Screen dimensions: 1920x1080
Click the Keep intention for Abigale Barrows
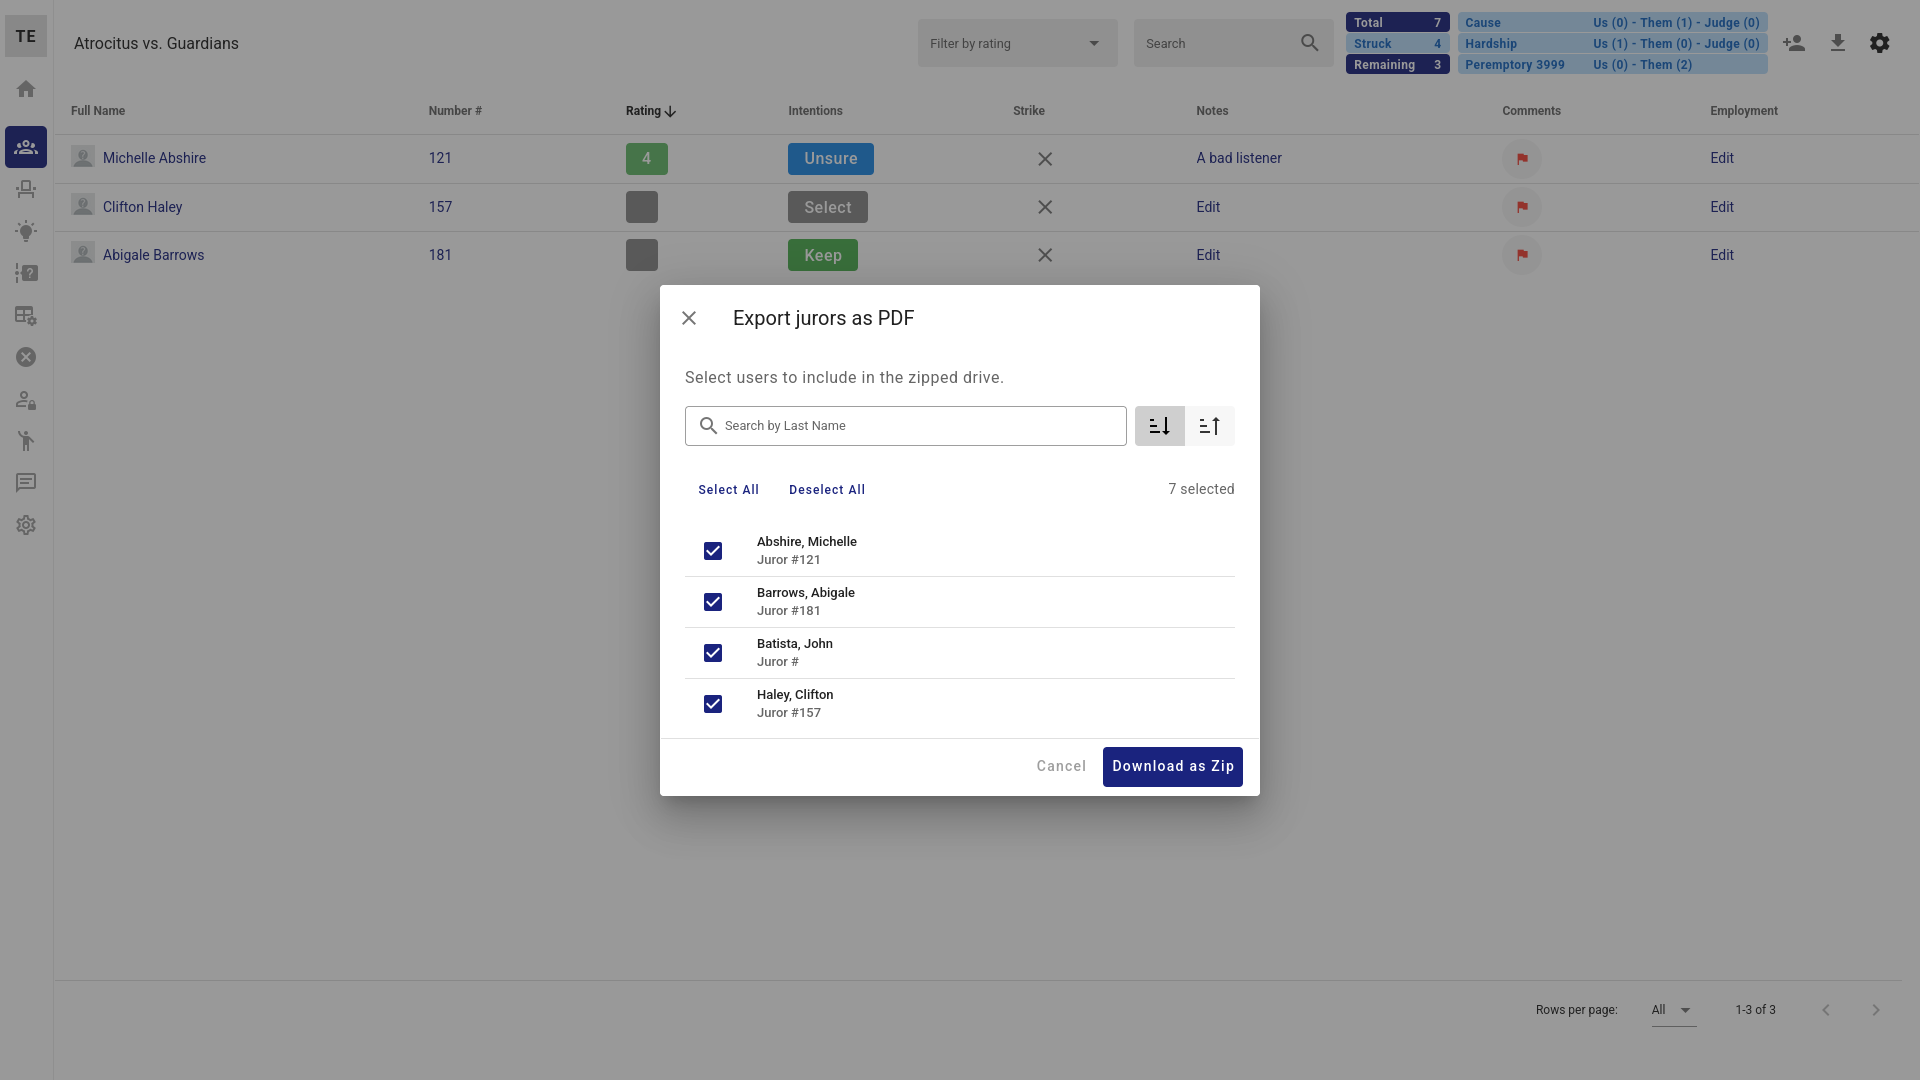pos(823,255)
